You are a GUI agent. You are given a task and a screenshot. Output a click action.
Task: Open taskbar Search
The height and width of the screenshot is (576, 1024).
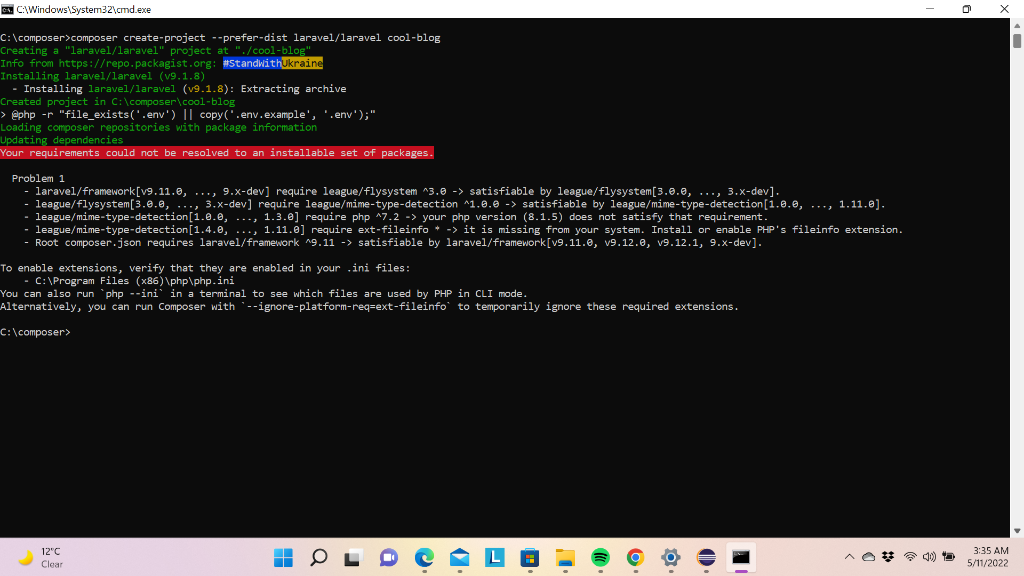[319, 558]
